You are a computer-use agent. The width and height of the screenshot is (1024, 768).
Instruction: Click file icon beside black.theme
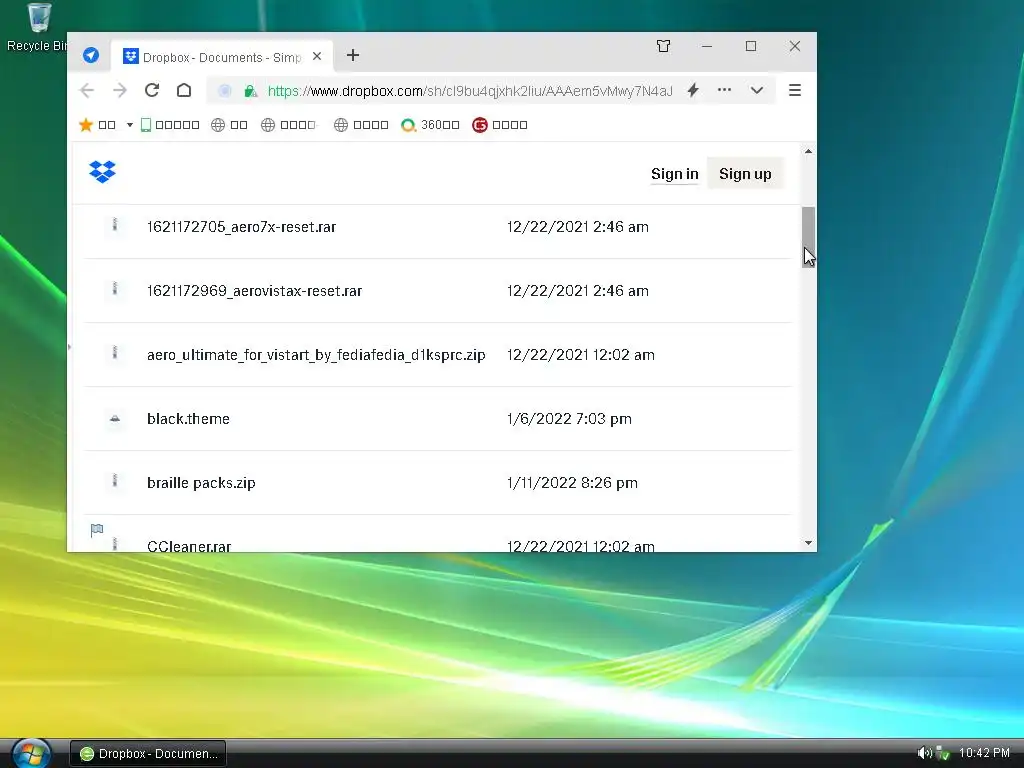tap(115, 418)
